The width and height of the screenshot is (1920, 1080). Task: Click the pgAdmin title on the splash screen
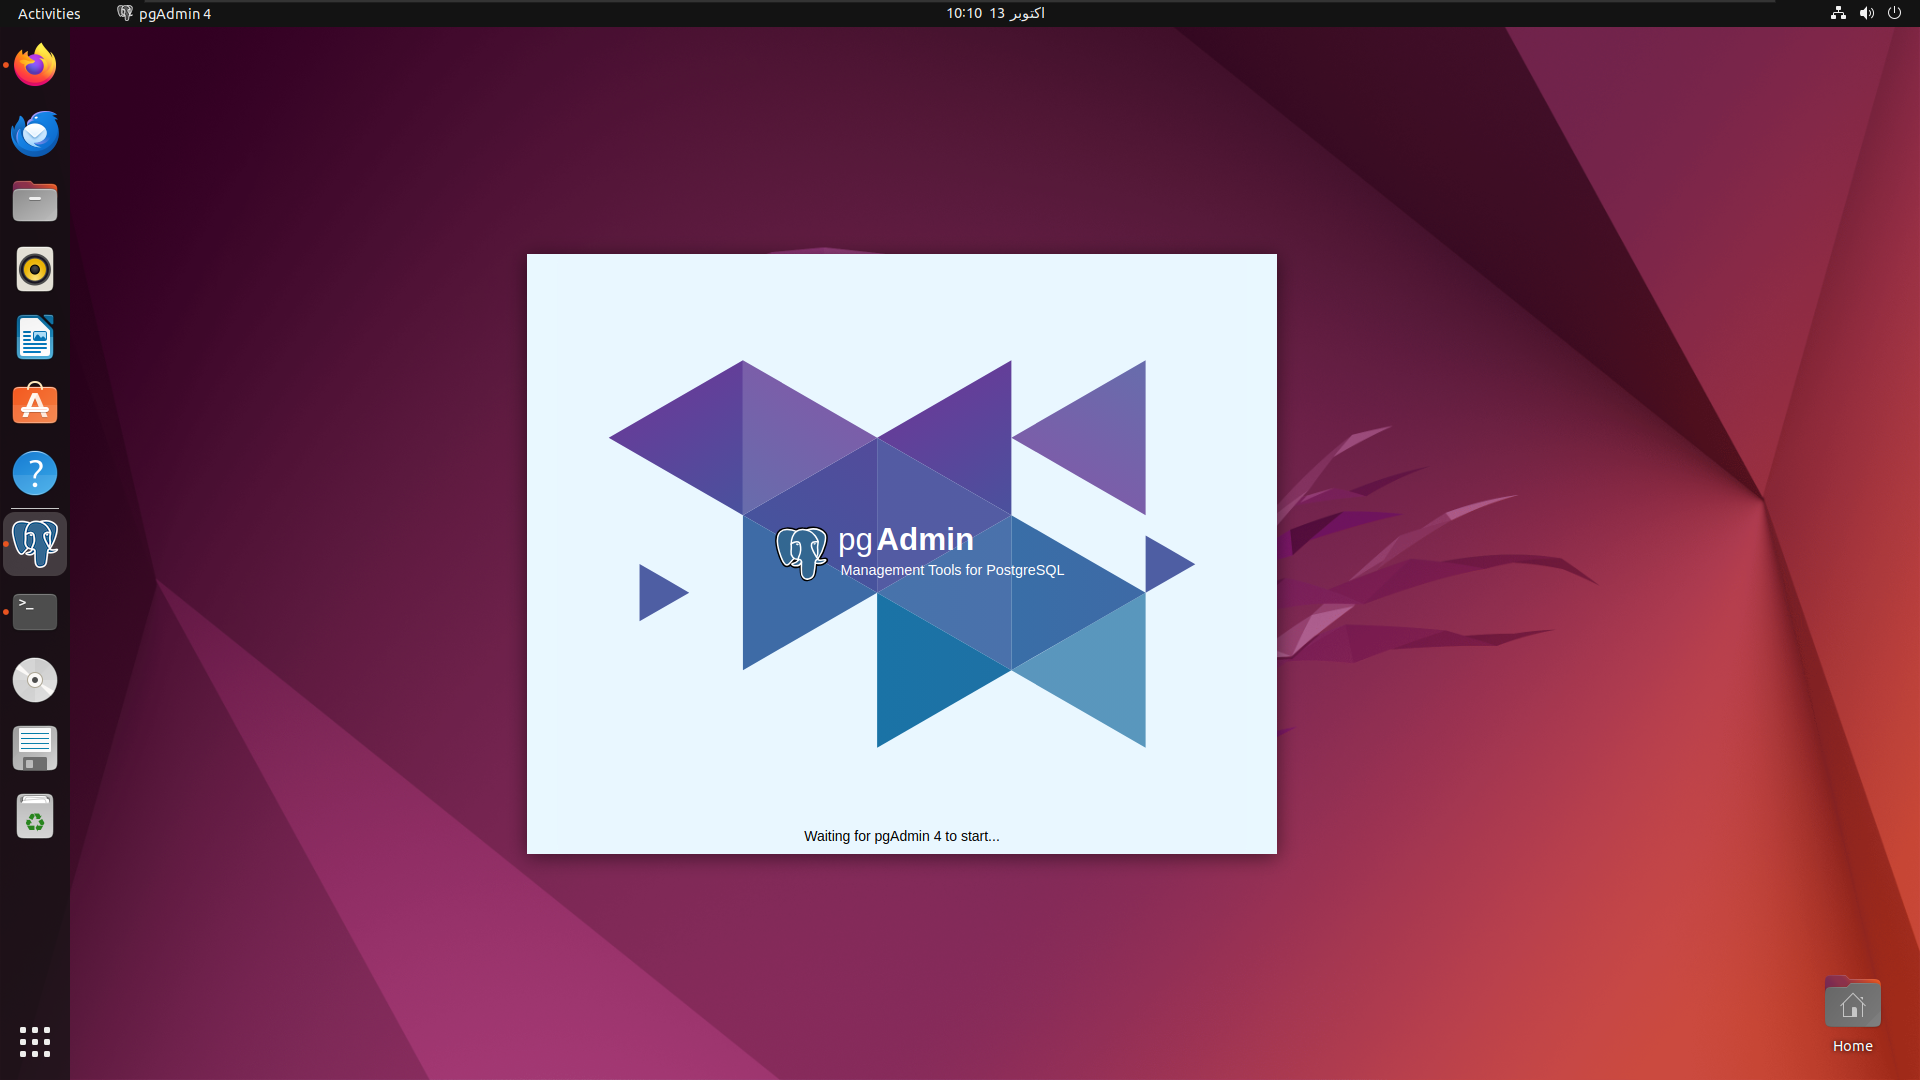[x=906, y=540]
